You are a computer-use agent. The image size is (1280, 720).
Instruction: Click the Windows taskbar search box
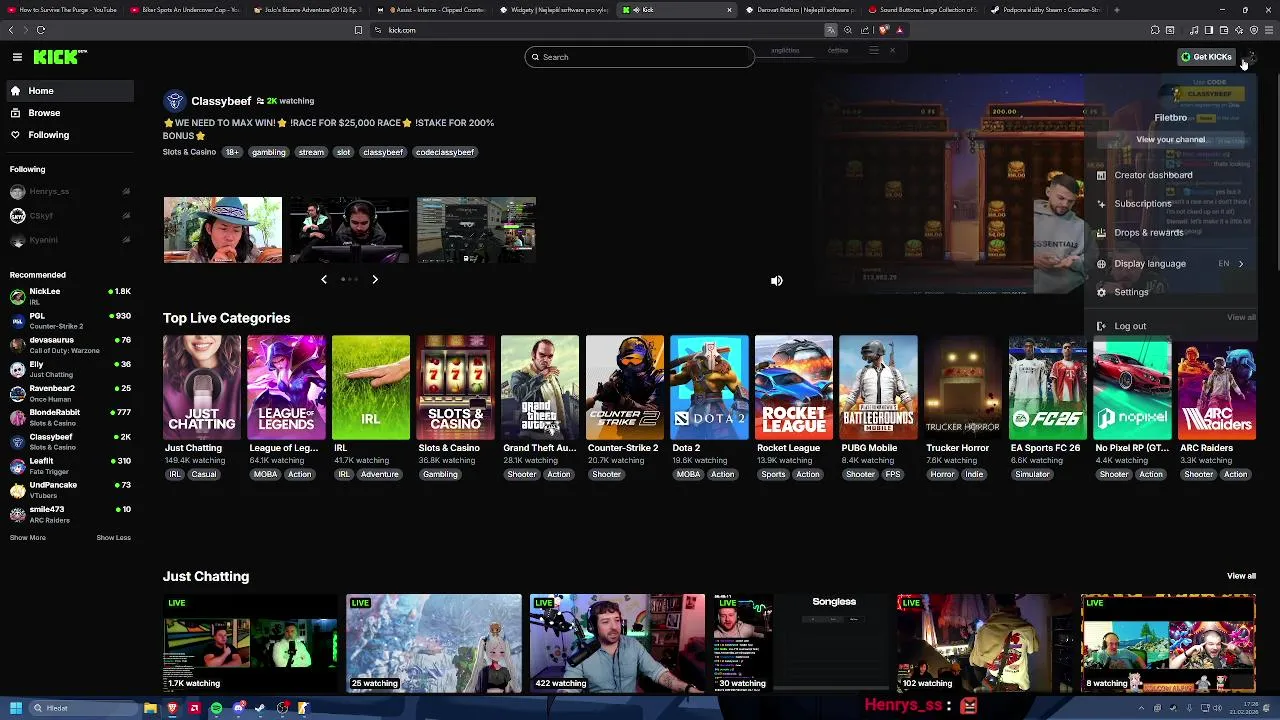[x=82, y=708]
